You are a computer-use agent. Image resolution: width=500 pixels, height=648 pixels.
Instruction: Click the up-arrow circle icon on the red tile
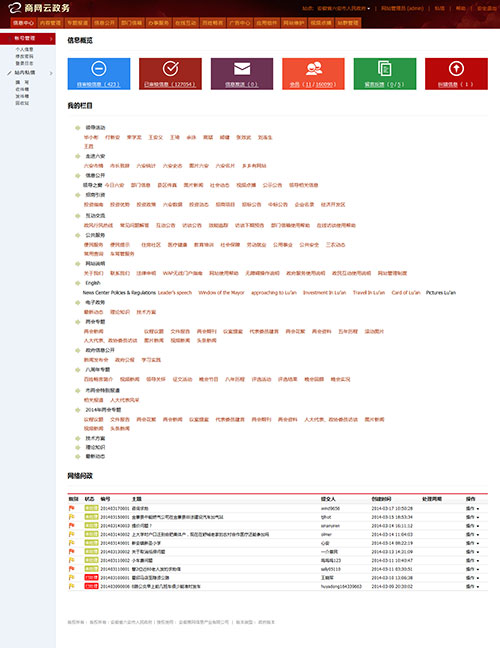click(x=456, y=69)
